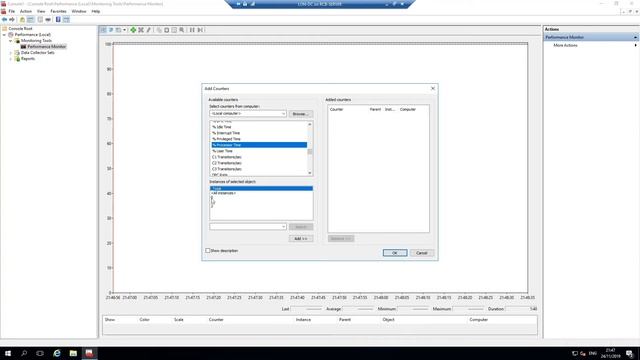
Task: Select C2 Transitions/sec counter
Action: click(227, 163)
